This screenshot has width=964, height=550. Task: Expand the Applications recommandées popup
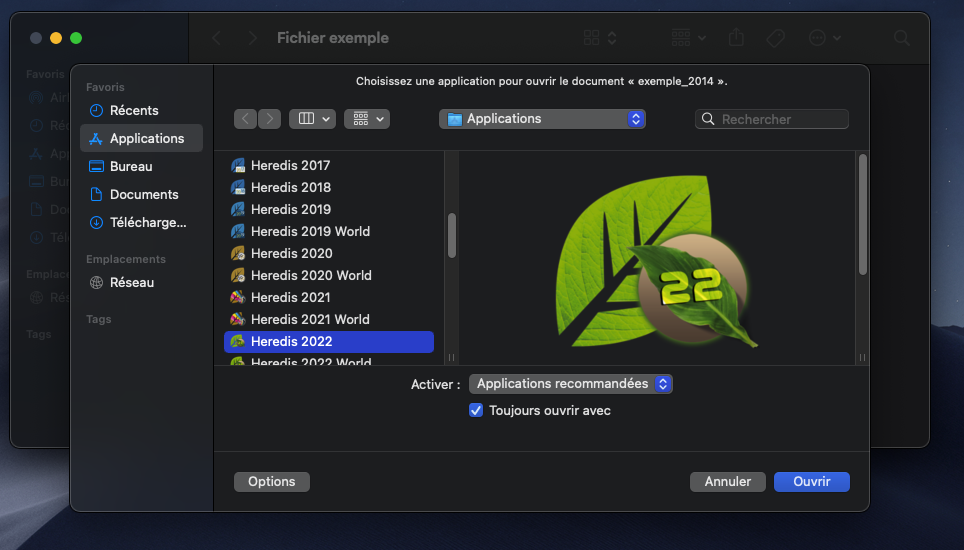click(x=570, y=384)
